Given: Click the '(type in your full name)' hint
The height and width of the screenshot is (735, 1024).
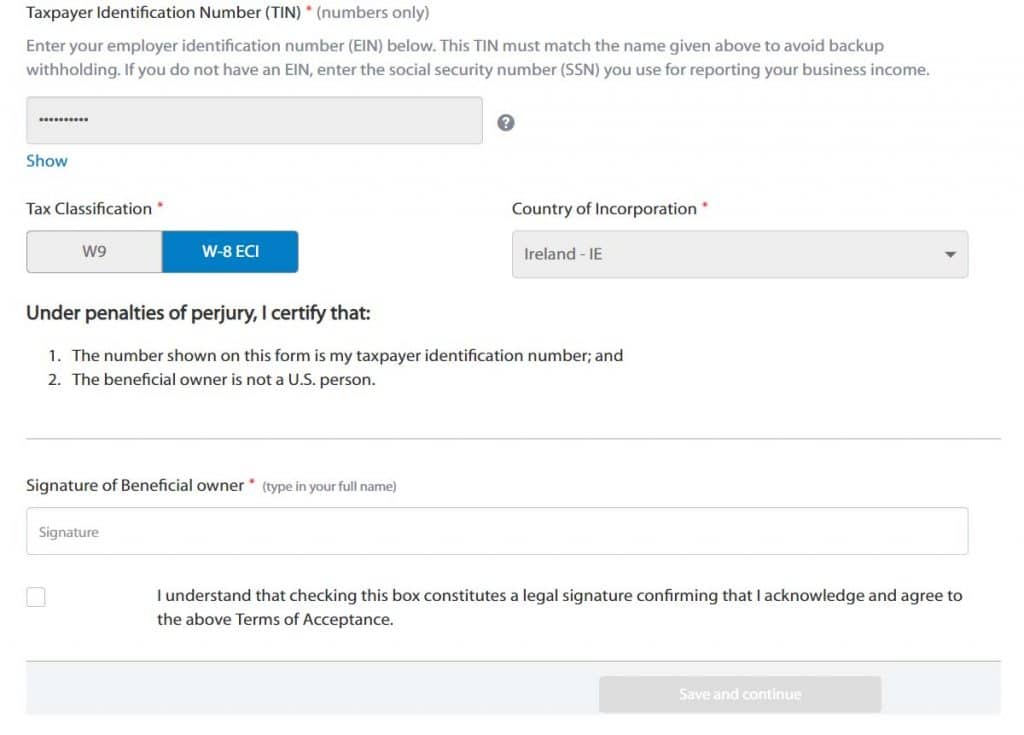Looking at the screenshot, I should click(x=329, y=486).
